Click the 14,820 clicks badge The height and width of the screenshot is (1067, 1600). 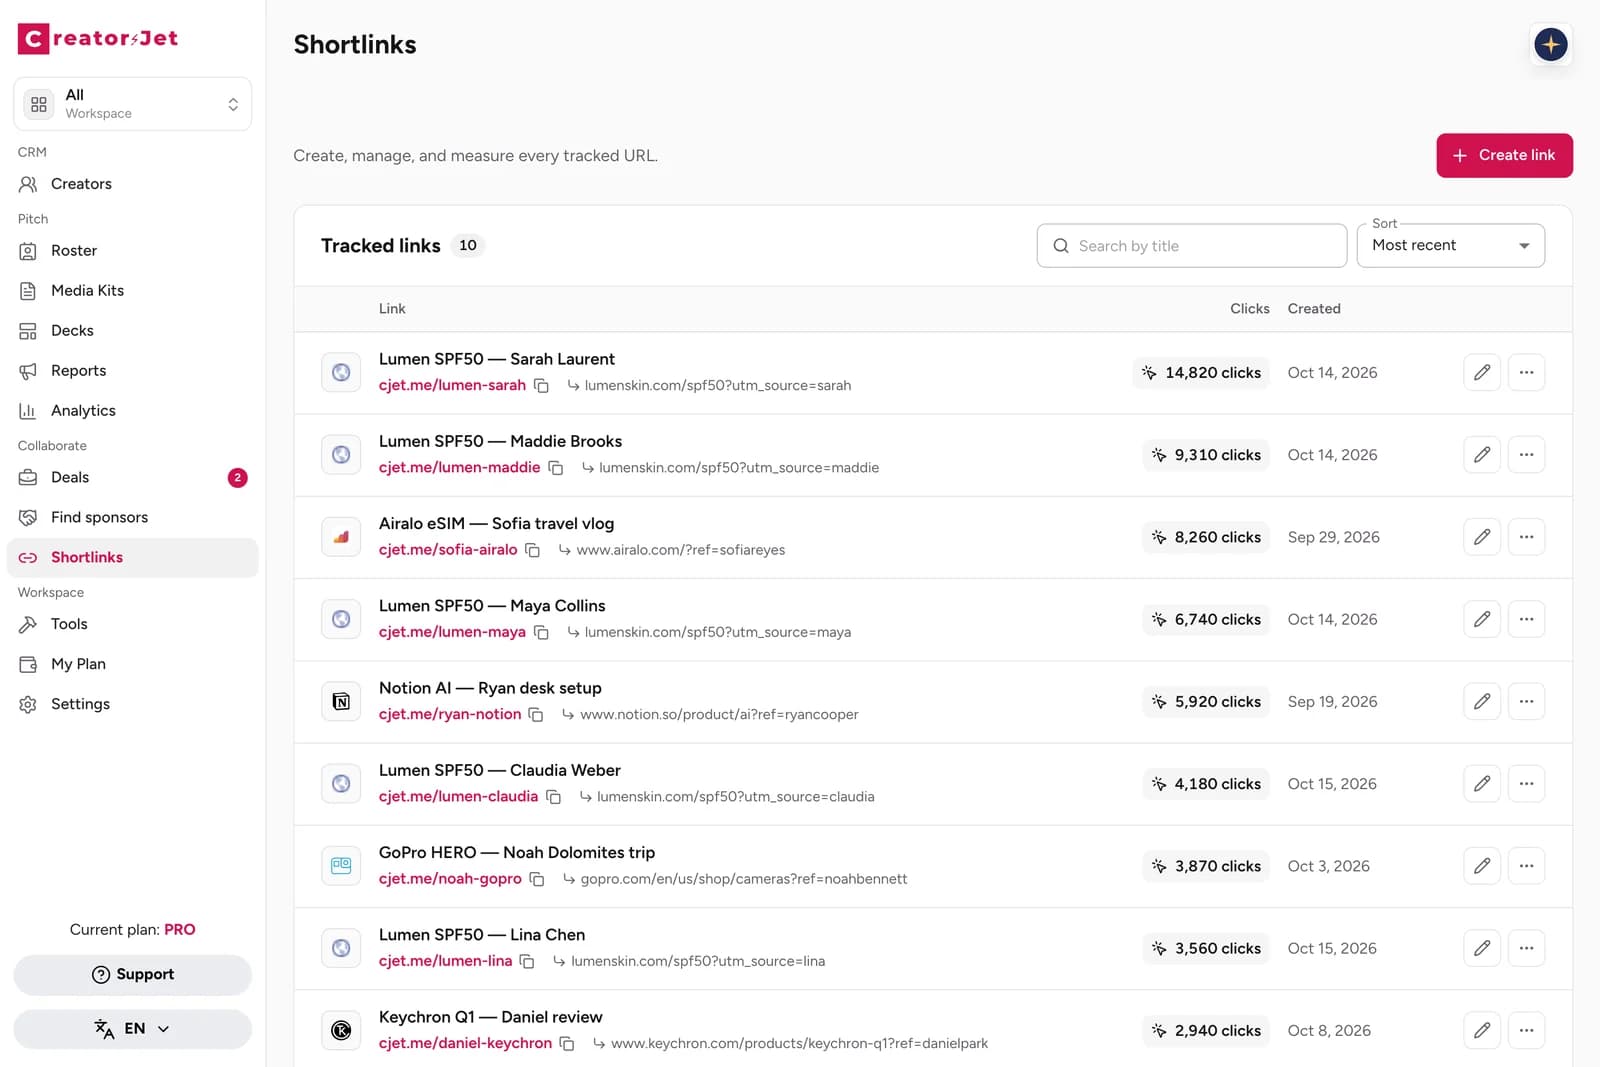[x=1201, y=373]
